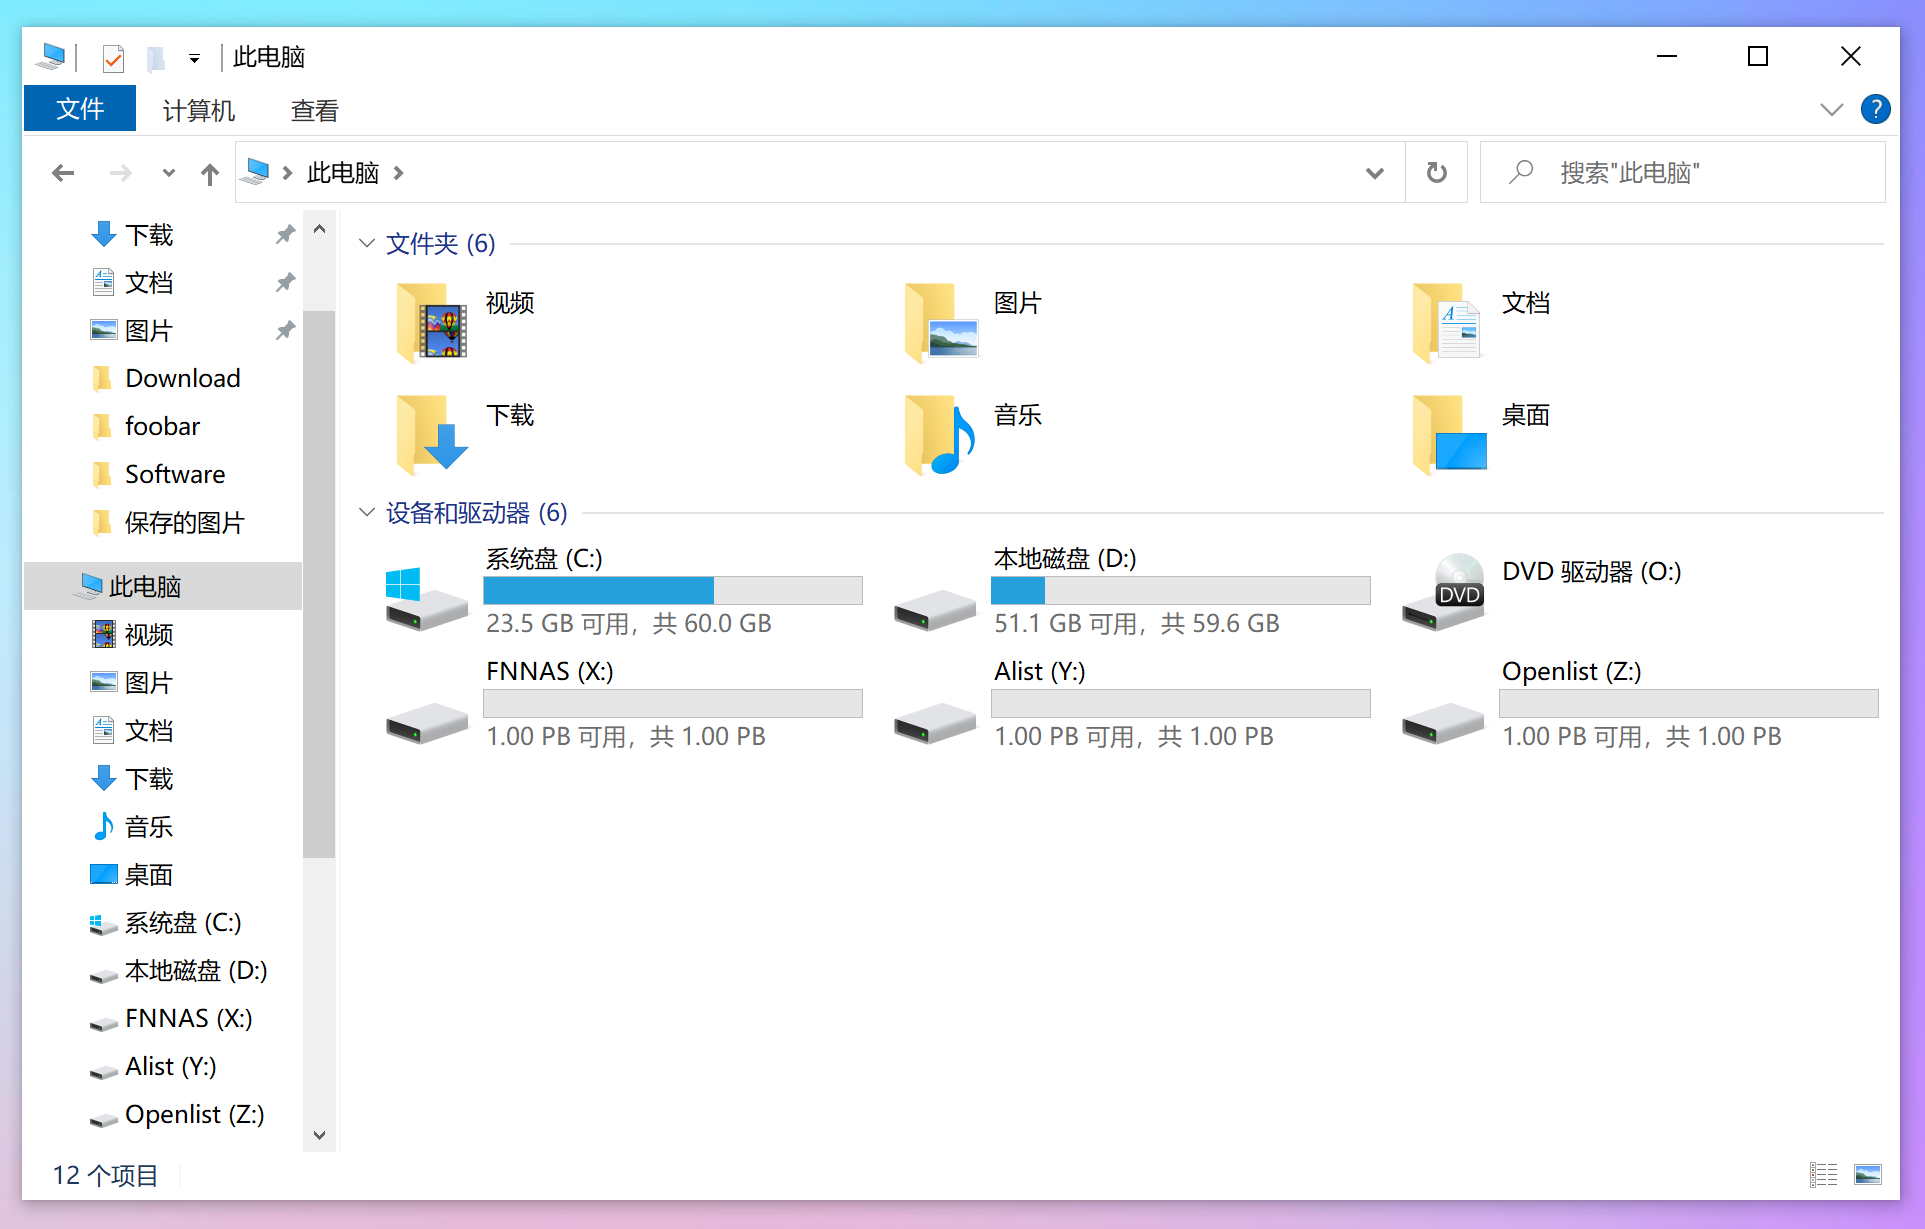Open the 音乐 folder in the main pane

1017,416
